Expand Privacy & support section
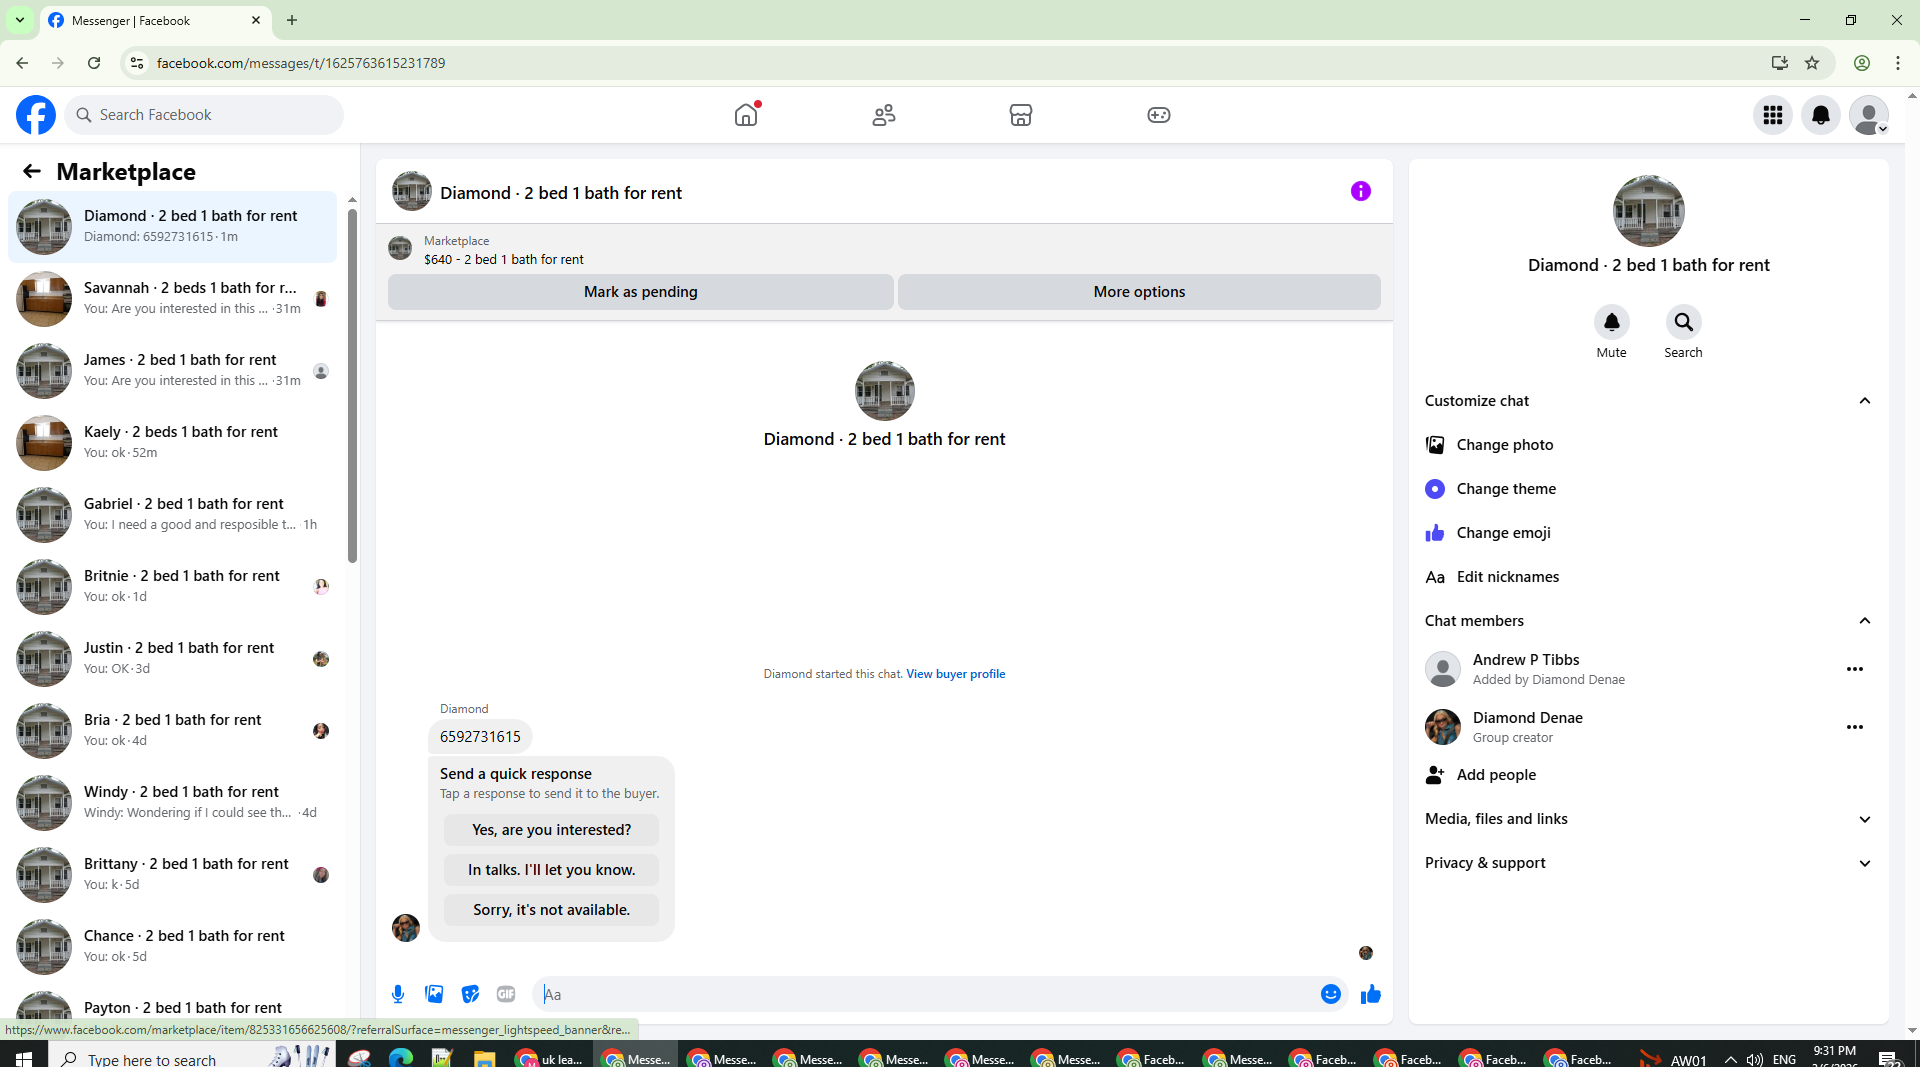 tap(1648, 863)
